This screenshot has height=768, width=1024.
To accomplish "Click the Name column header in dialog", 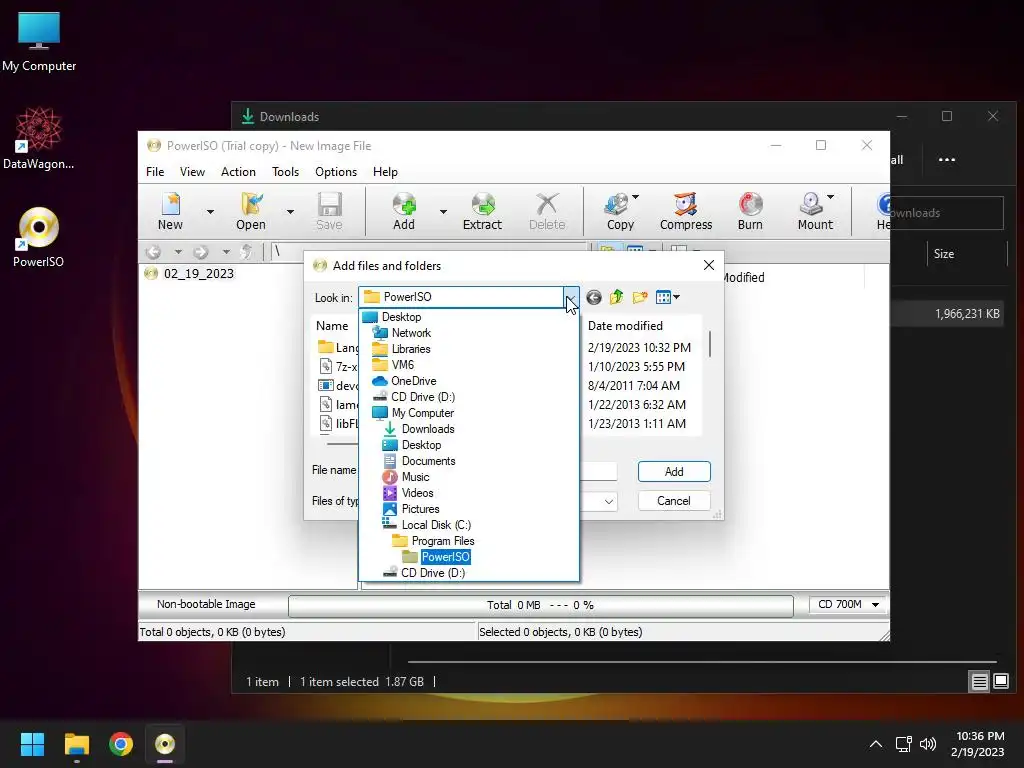I will (x=332, y=326).
